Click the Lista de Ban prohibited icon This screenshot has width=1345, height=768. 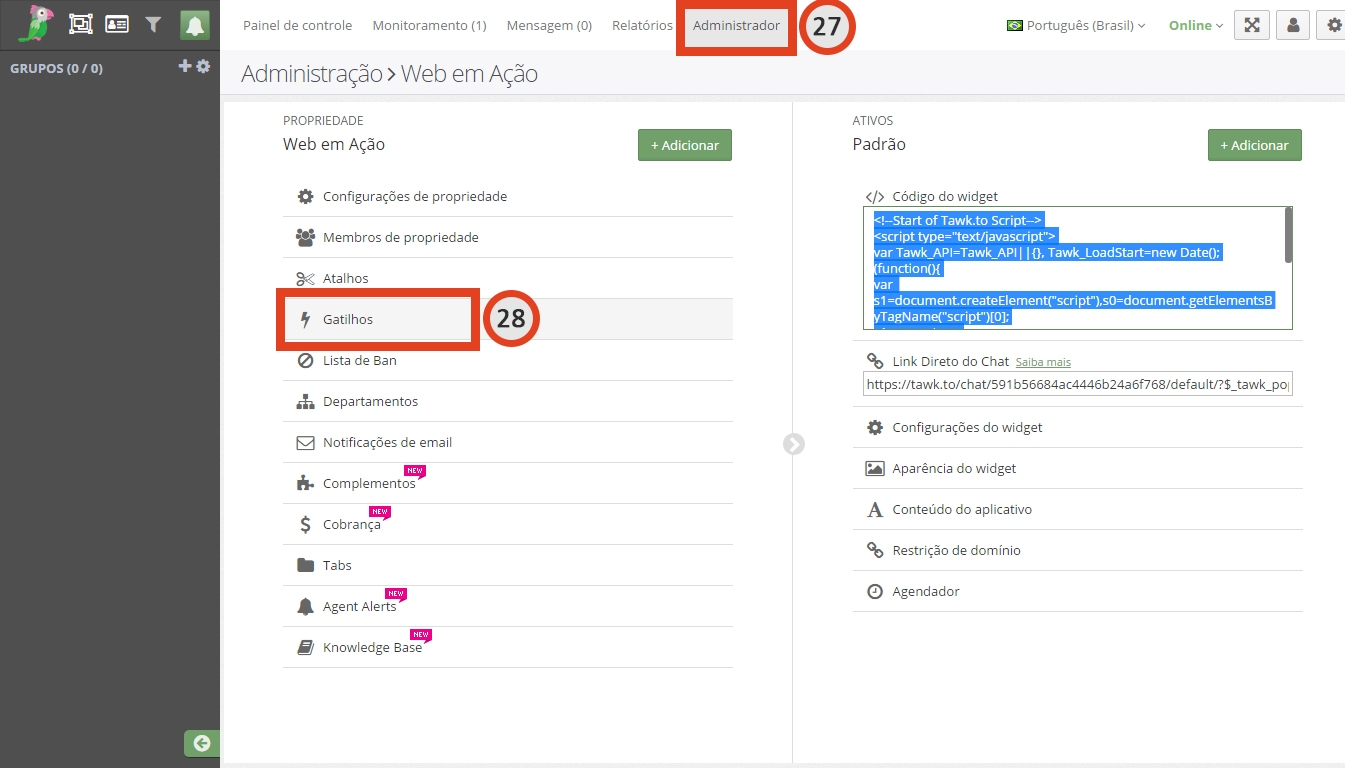pyautogui.click(x=305, y=360)
